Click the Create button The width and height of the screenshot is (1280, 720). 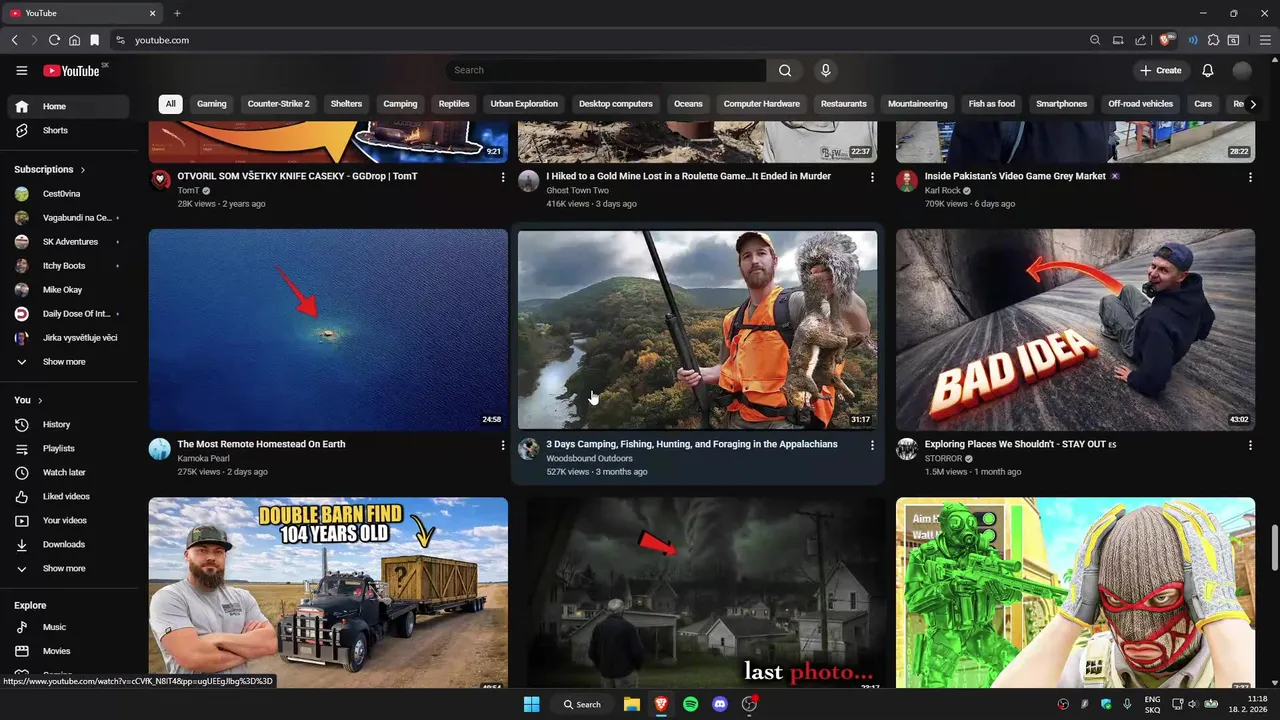[x=1161, y=70]
